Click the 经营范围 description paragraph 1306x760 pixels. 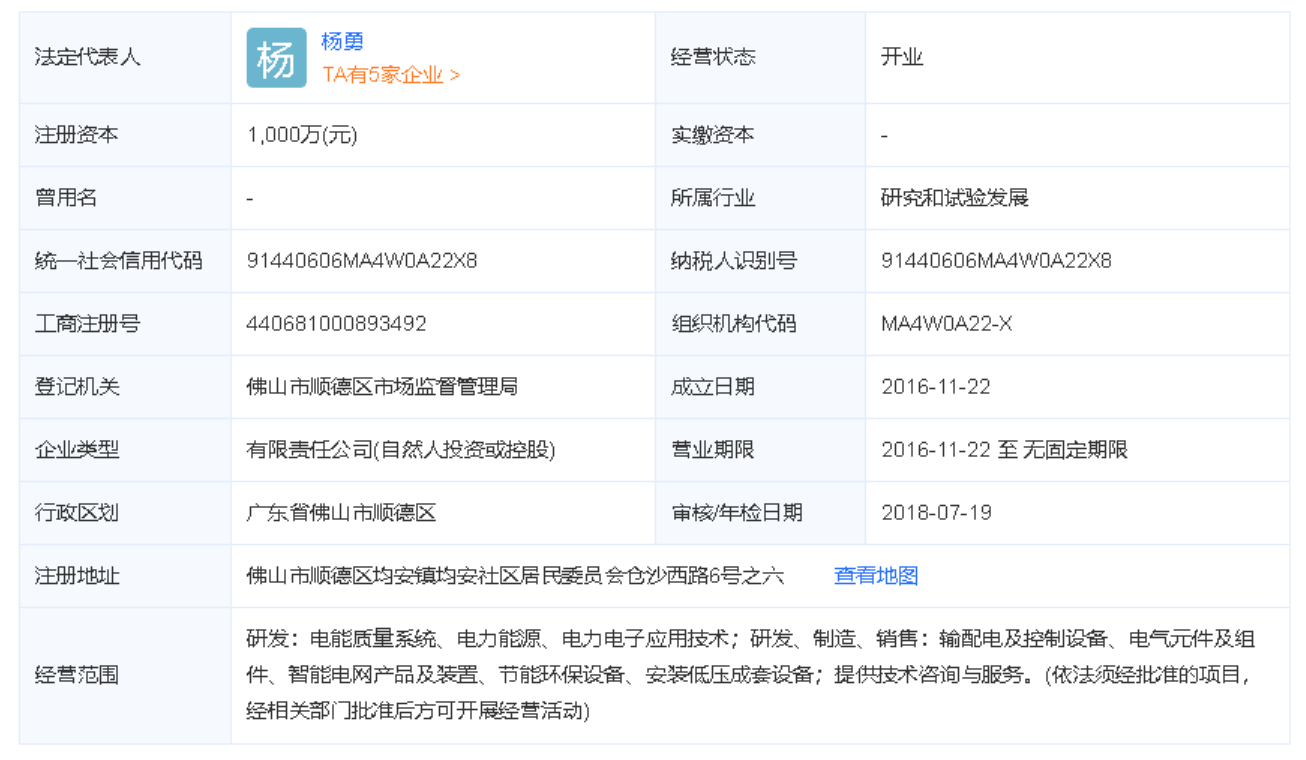pos(750,675)
